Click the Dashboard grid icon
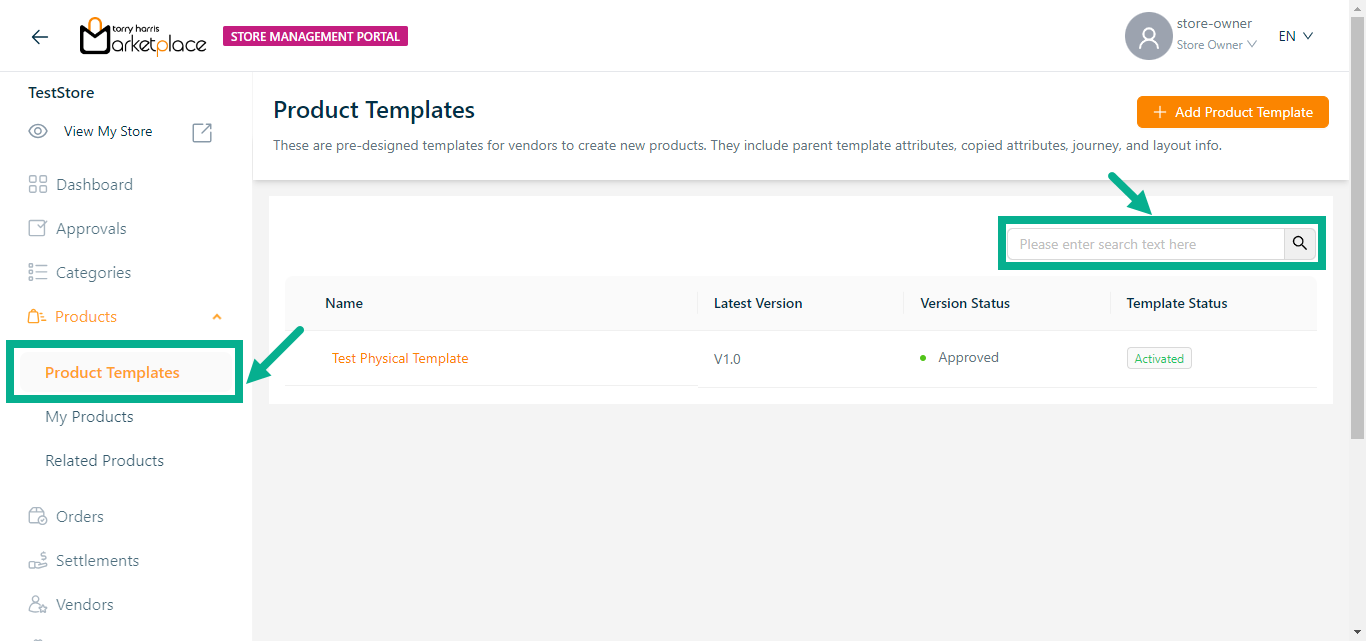Image resolution: width=1366 pixels, height=641 pixels. click(x=38, y=184)
